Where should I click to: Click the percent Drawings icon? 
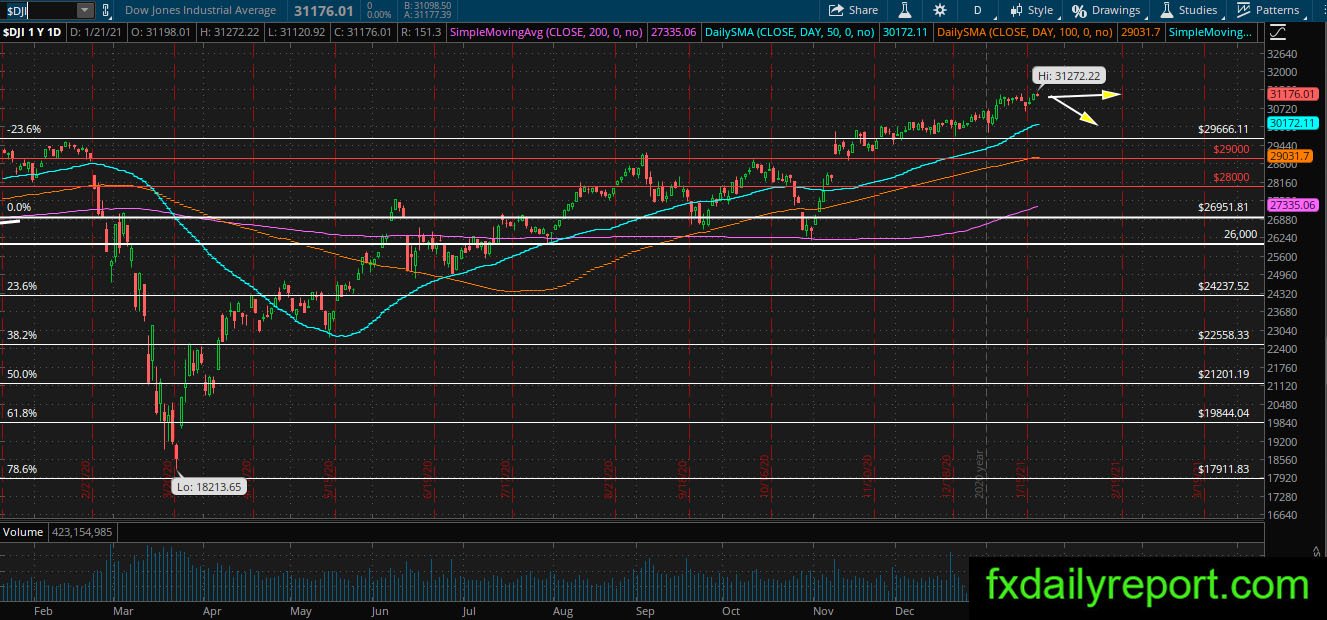point(1079,10)
